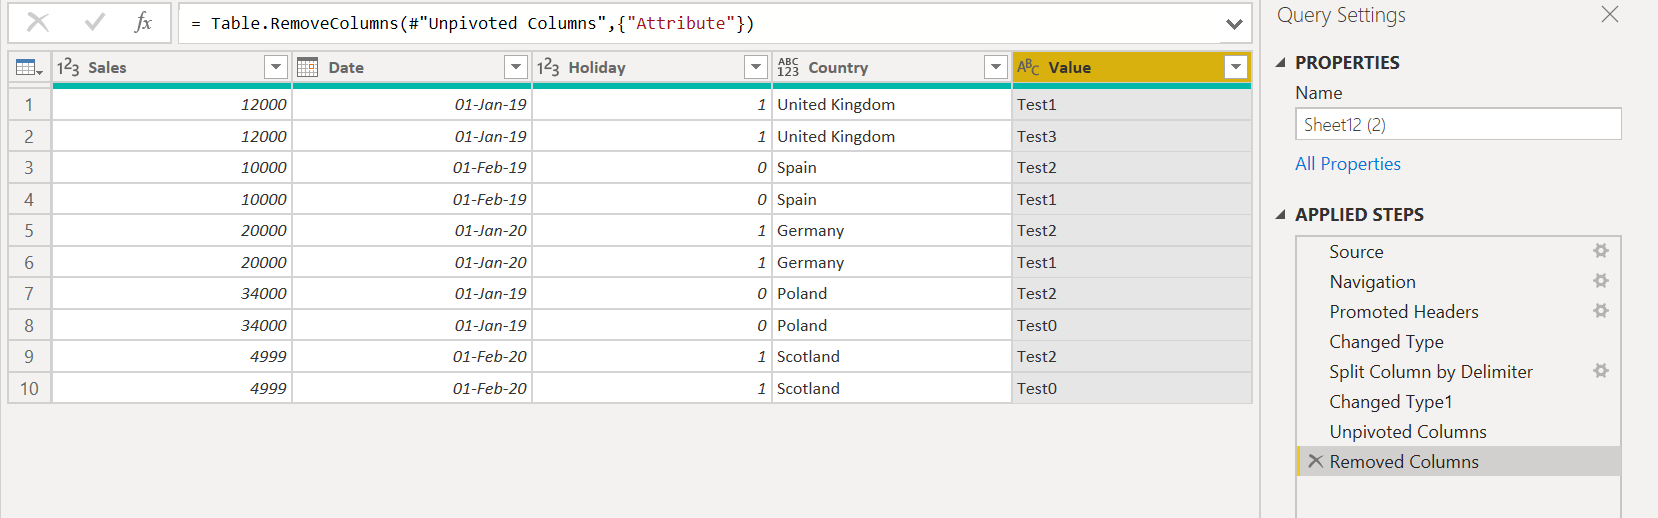This screenshot has width=1658, height=518.
Task: Select the Date column header
Action: pyautogui.click(x=412, y=67)
